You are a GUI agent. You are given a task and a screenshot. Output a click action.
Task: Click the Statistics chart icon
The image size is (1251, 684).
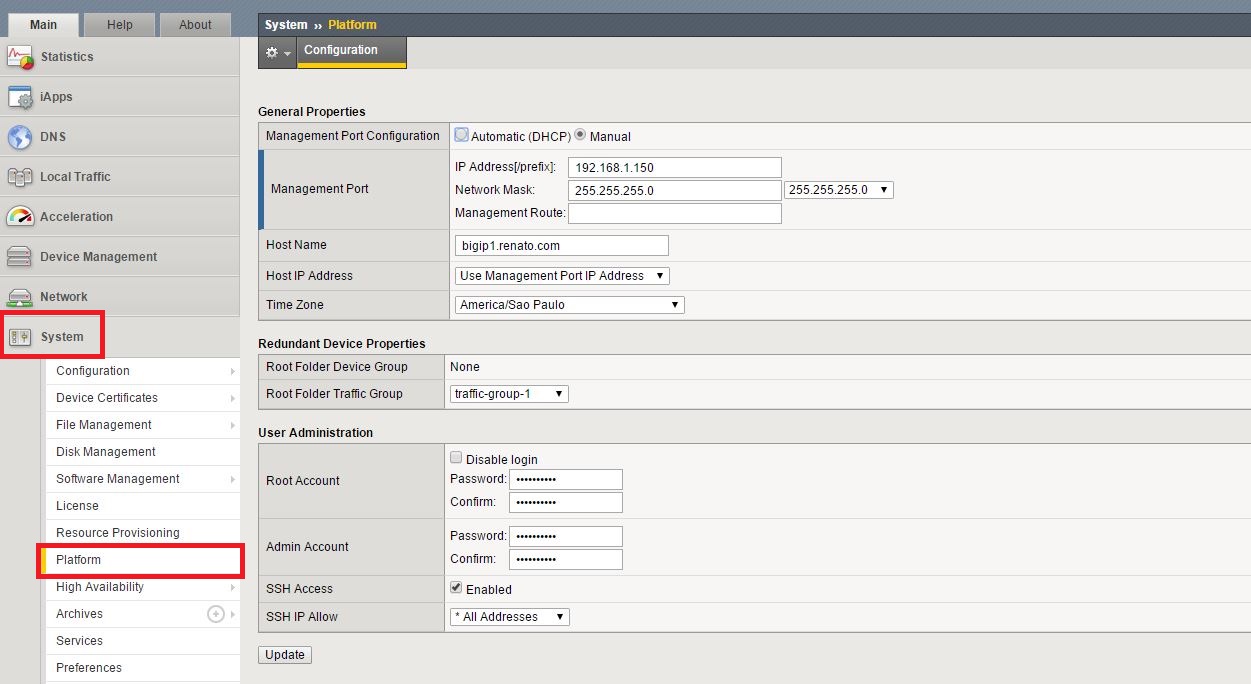(x=20, y=57)
